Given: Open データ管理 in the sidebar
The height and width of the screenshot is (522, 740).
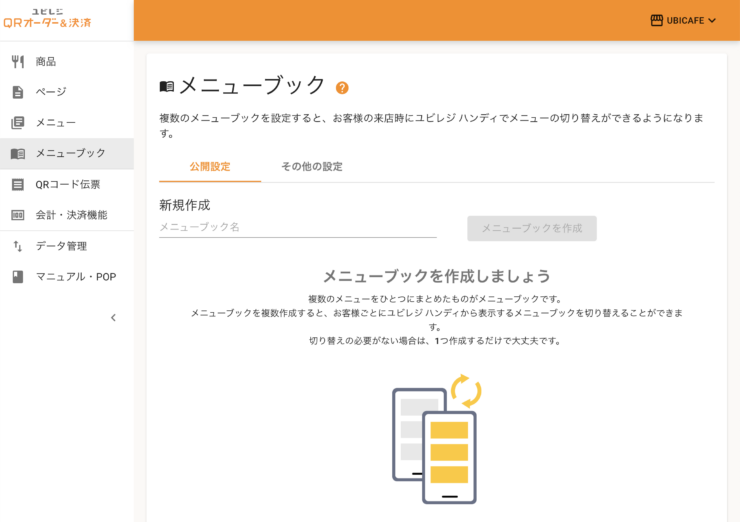Looking at the screenshot, I should pyautogui.click(x=67, y=246).
